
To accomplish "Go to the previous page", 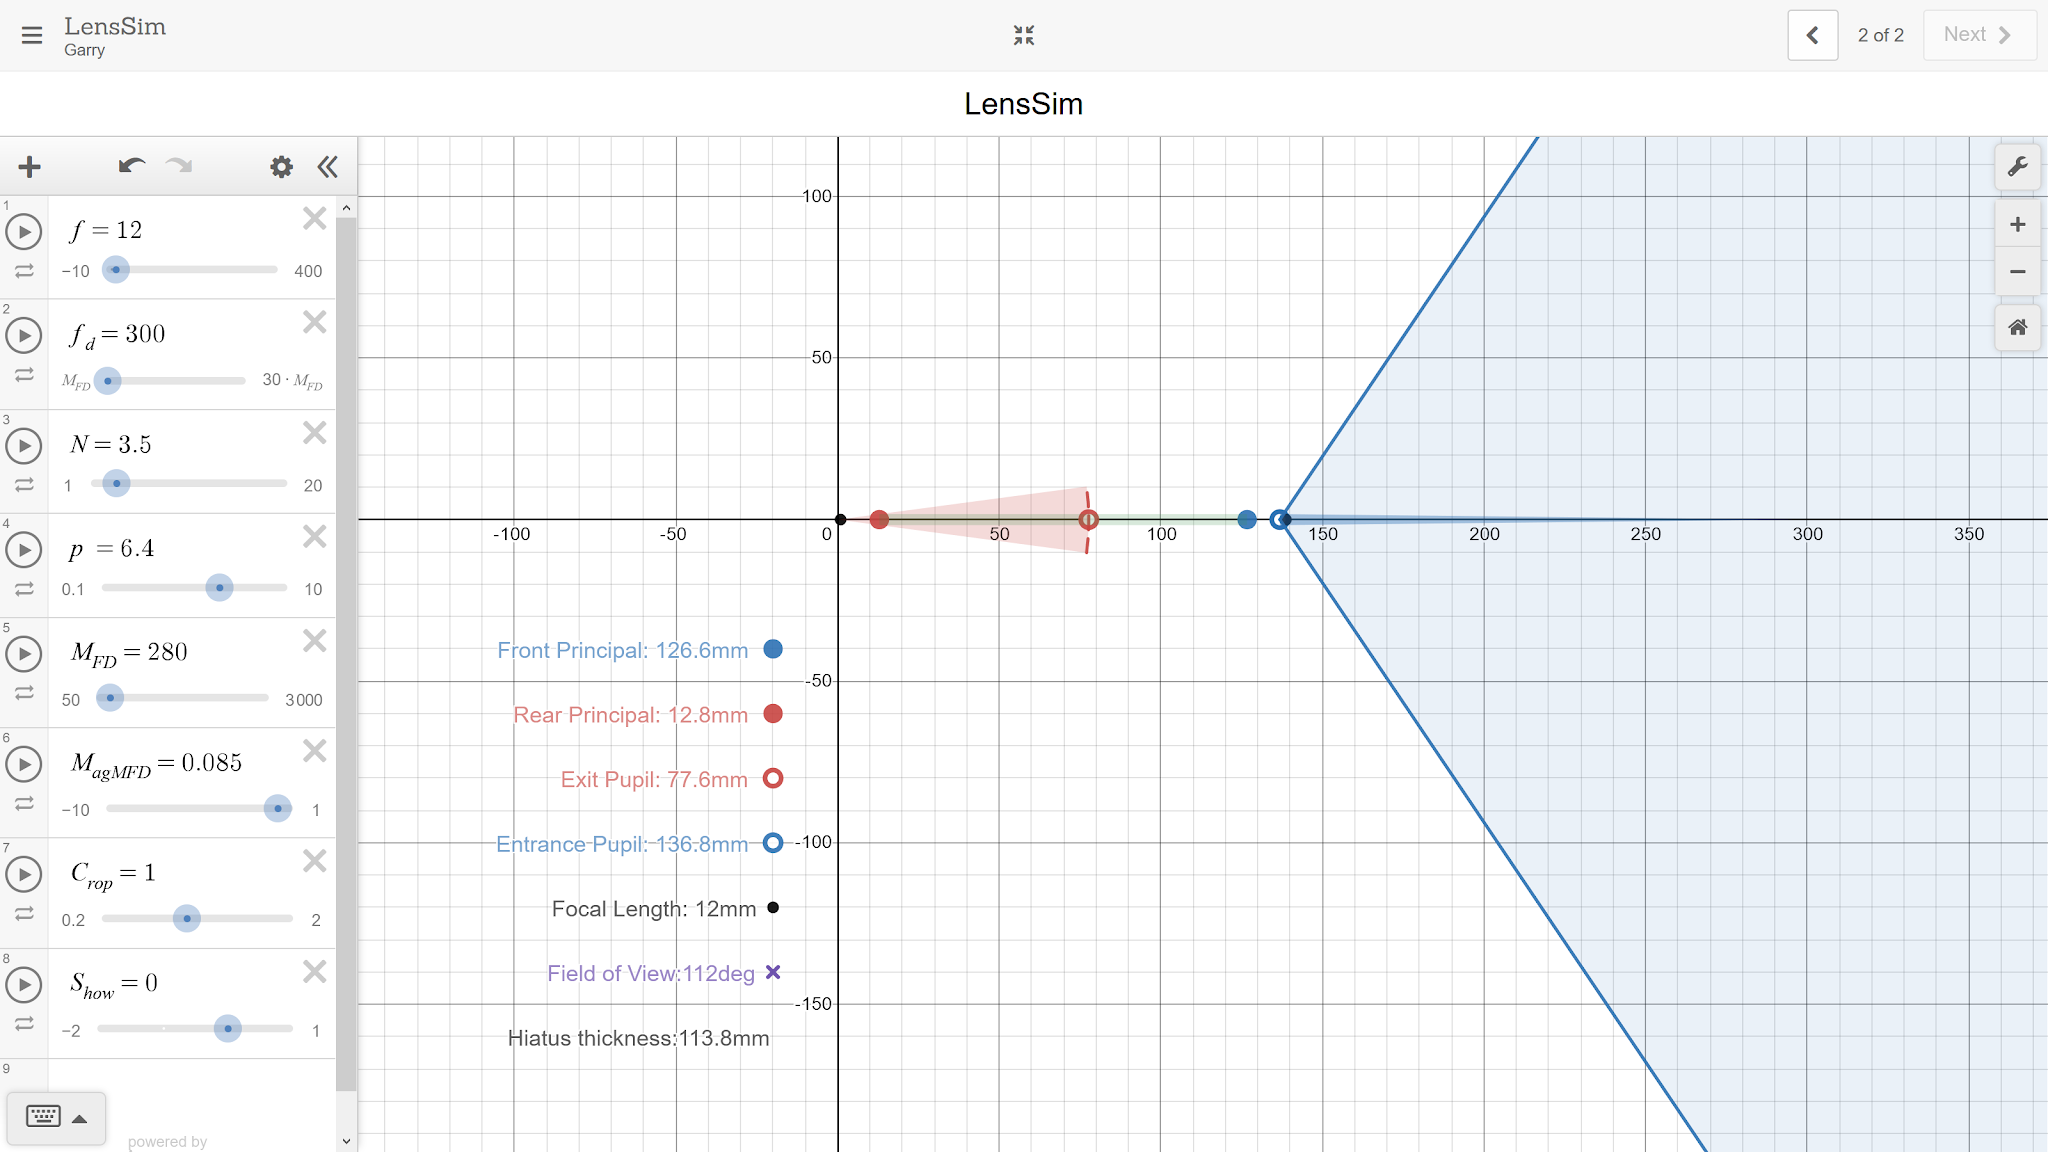I will click(x=1812, y=36).
